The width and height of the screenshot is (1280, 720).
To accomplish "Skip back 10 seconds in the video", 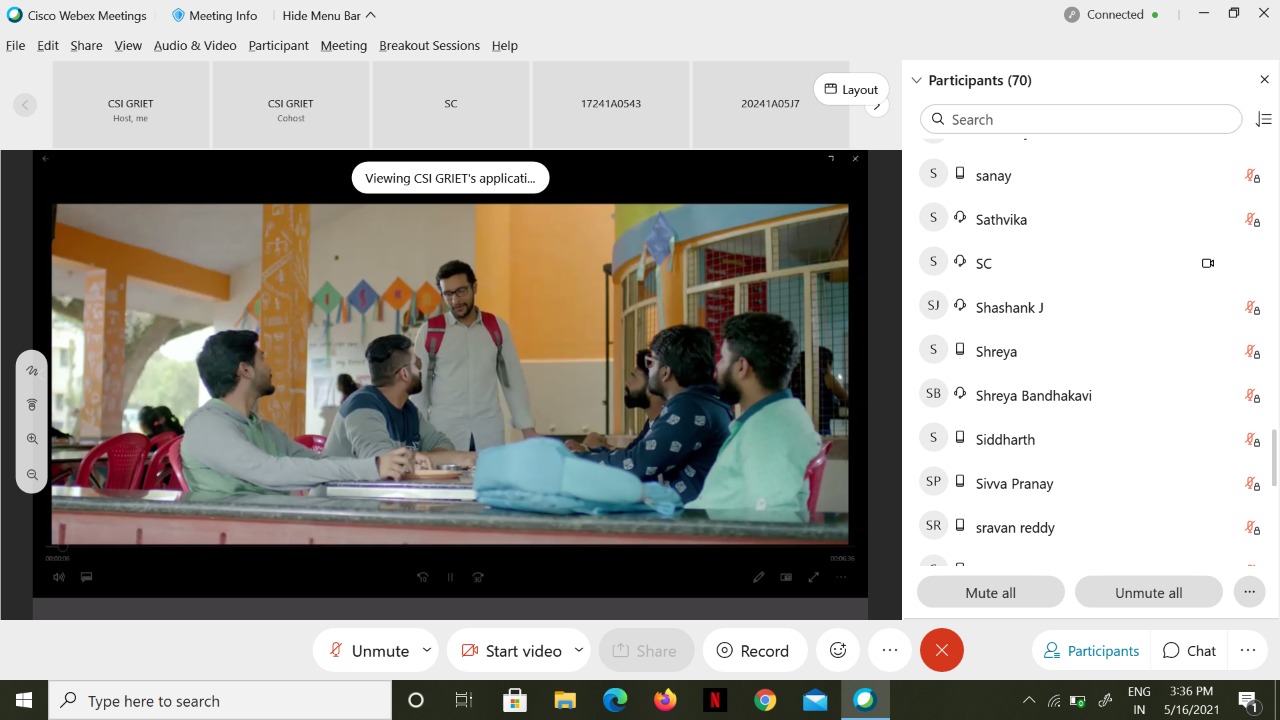I will pos(422,577).
